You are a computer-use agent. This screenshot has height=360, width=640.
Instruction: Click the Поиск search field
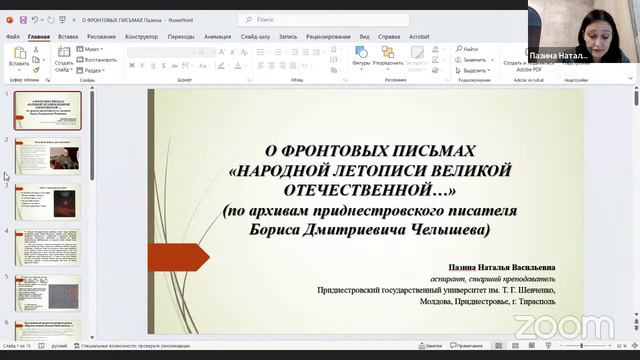[324, 20]
